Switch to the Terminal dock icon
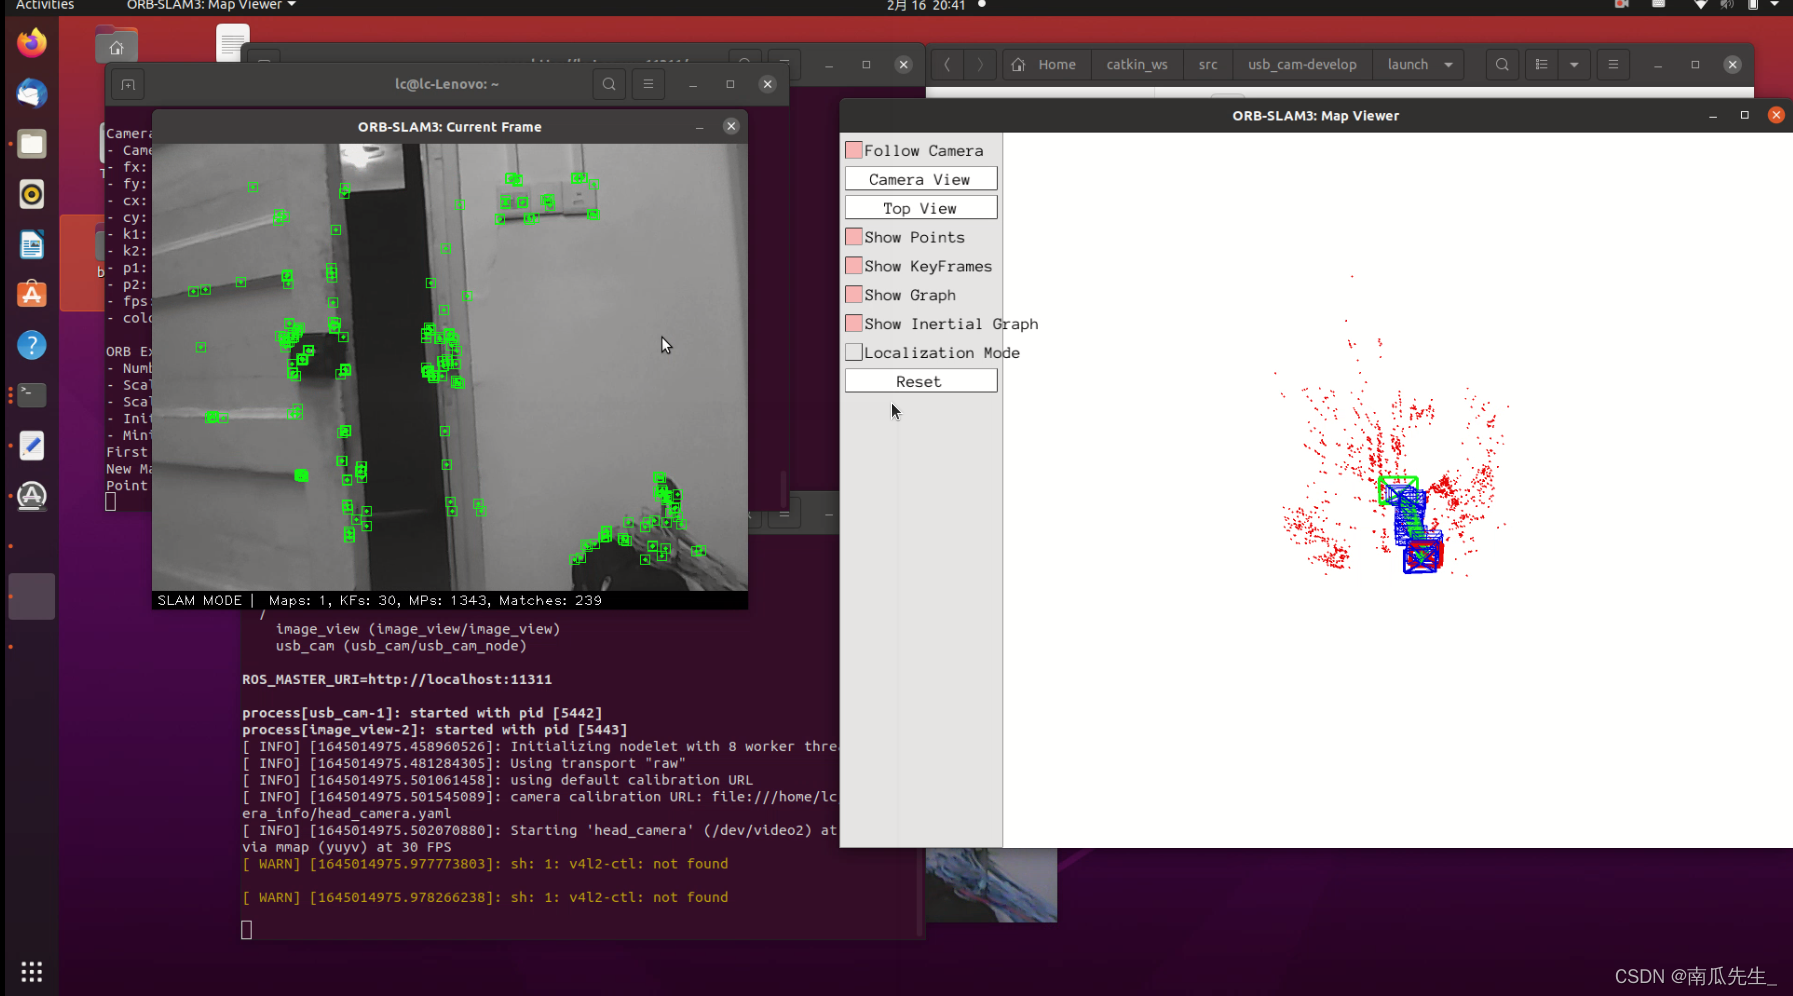This screenshot has height=996, width=1793. 32,395
